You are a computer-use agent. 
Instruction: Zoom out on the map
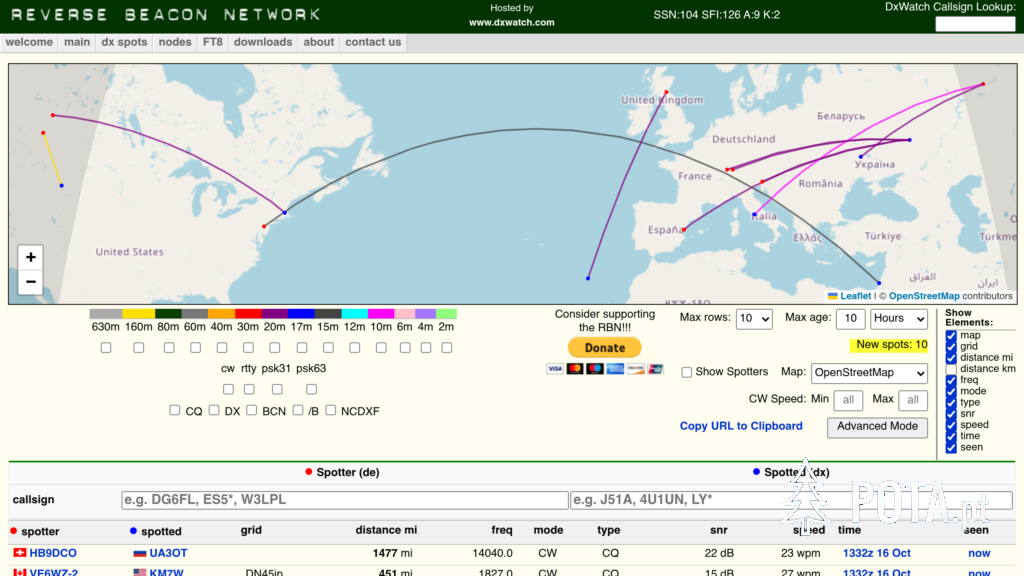30,282
